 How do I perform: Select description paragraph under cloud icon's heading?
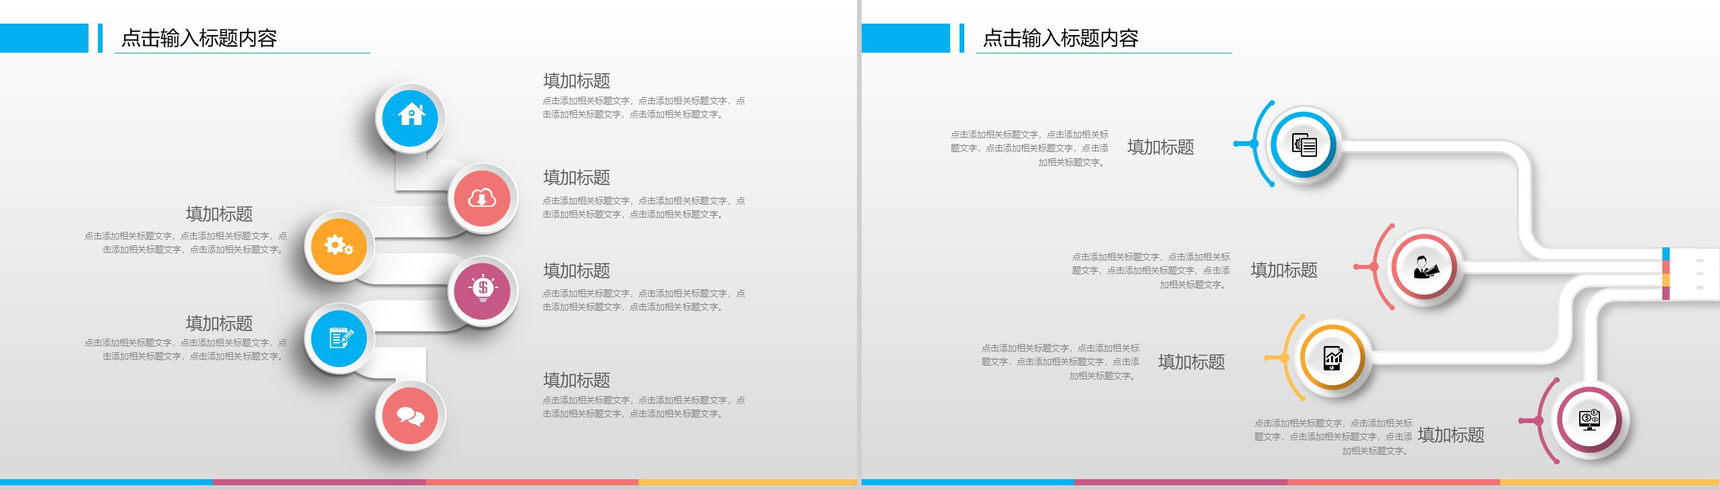point(644,208)
